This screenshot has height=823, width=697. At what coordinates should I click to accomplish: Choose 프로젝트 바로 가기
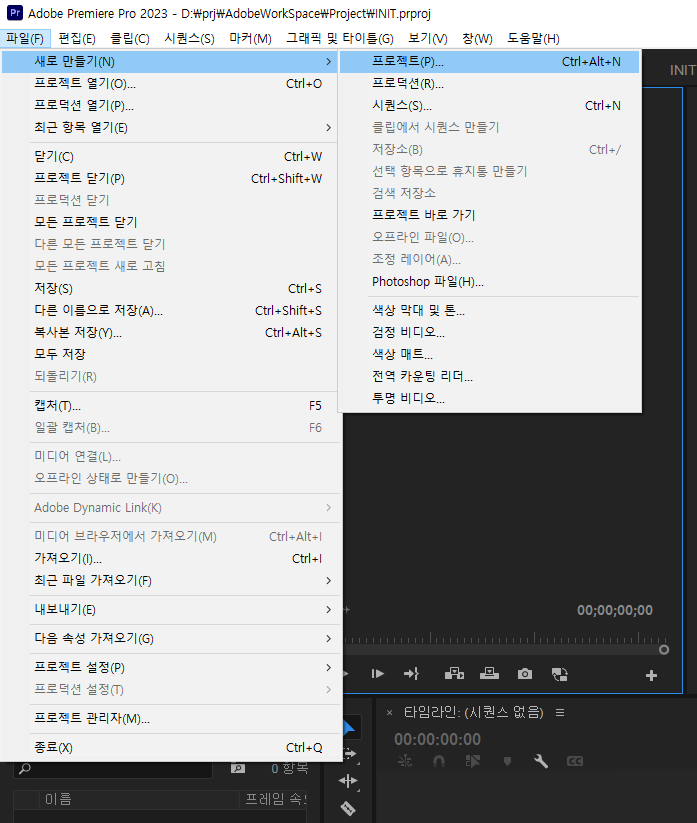(x=489, y=215)
